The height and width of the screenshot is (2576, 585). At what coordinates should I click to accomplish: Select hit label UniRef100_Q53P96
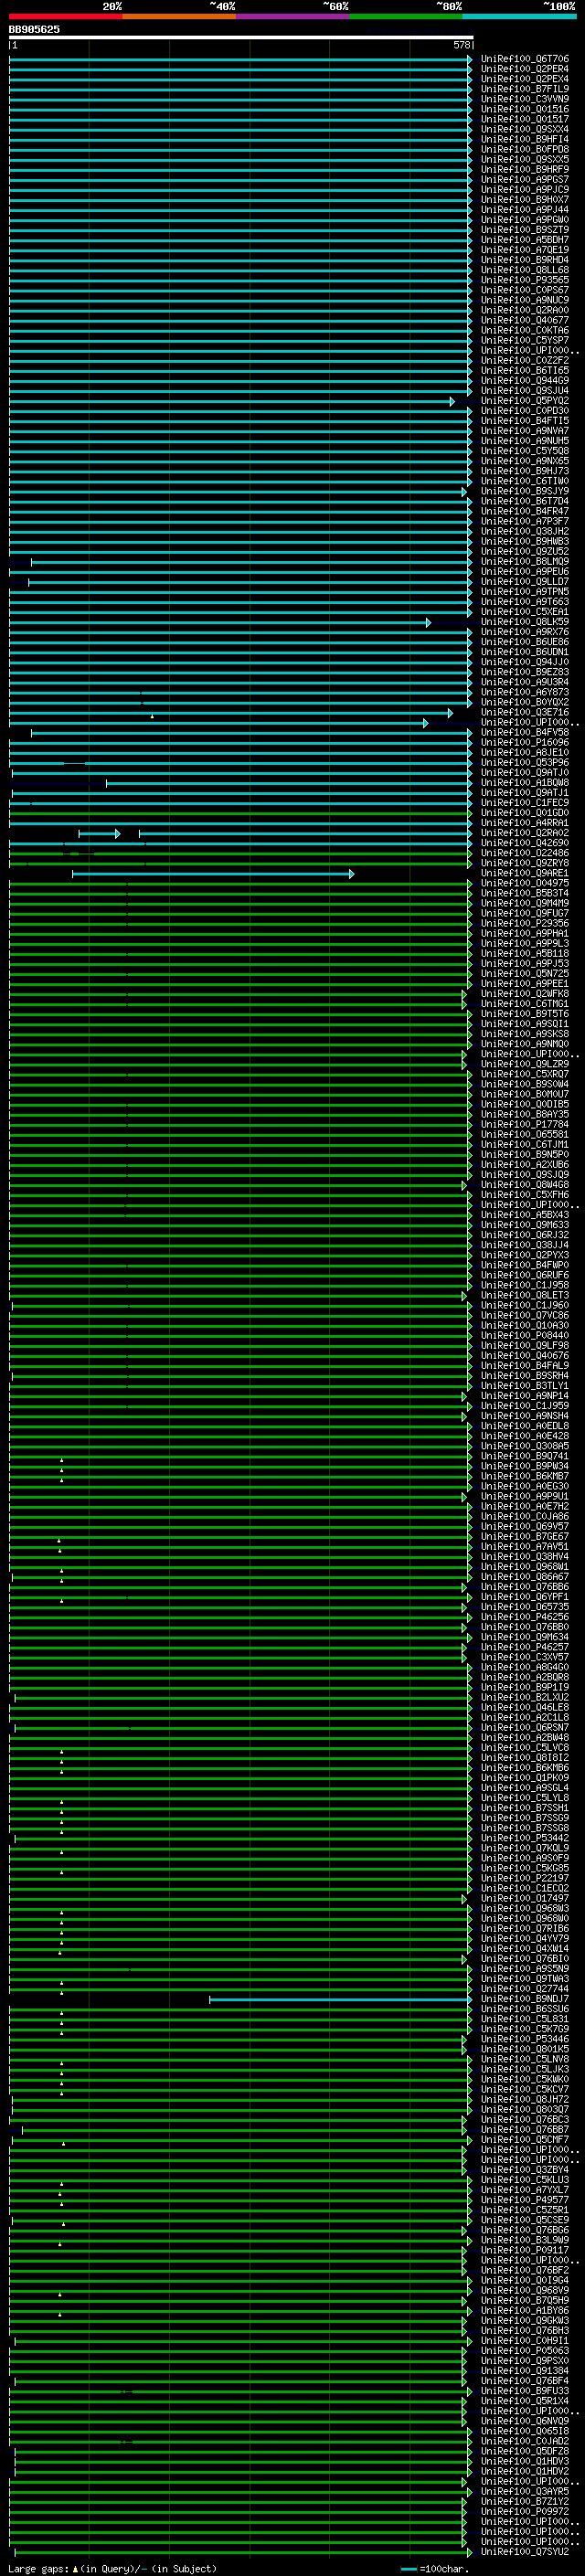525,763
